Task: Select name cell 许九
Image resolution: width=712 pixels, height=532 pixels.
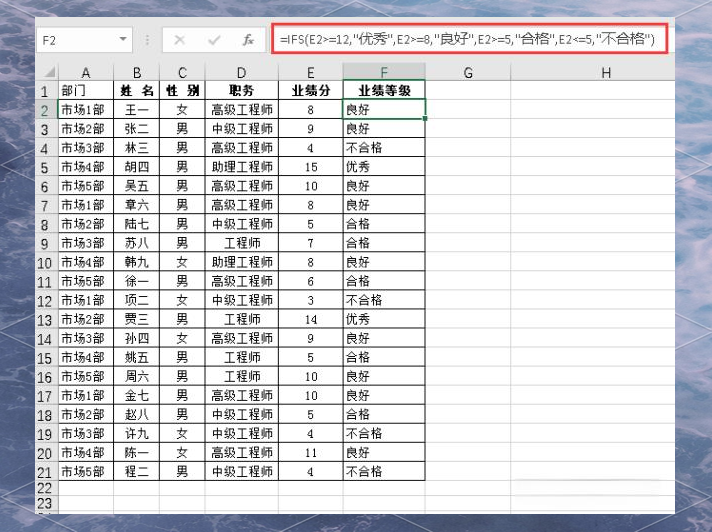Action: (x=137, y=433)
